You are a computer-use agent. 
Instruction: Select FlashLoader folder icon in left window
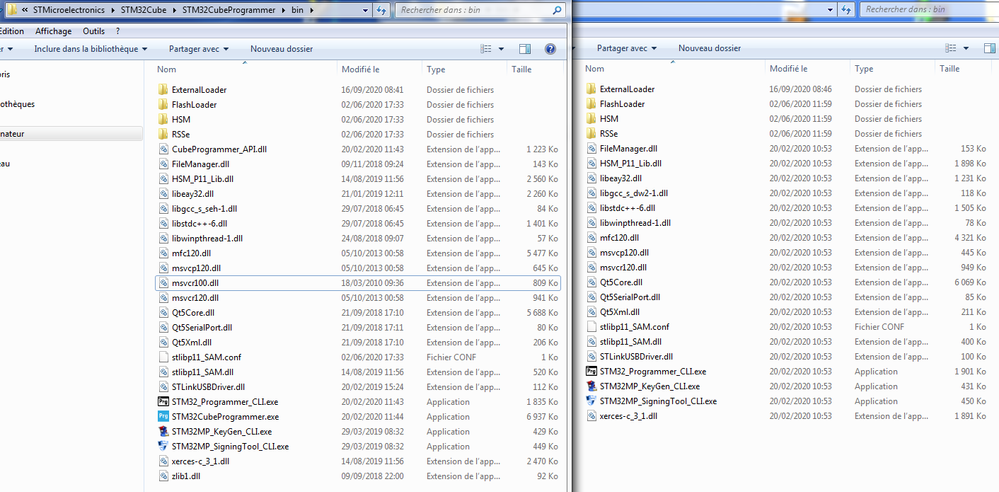162,105
